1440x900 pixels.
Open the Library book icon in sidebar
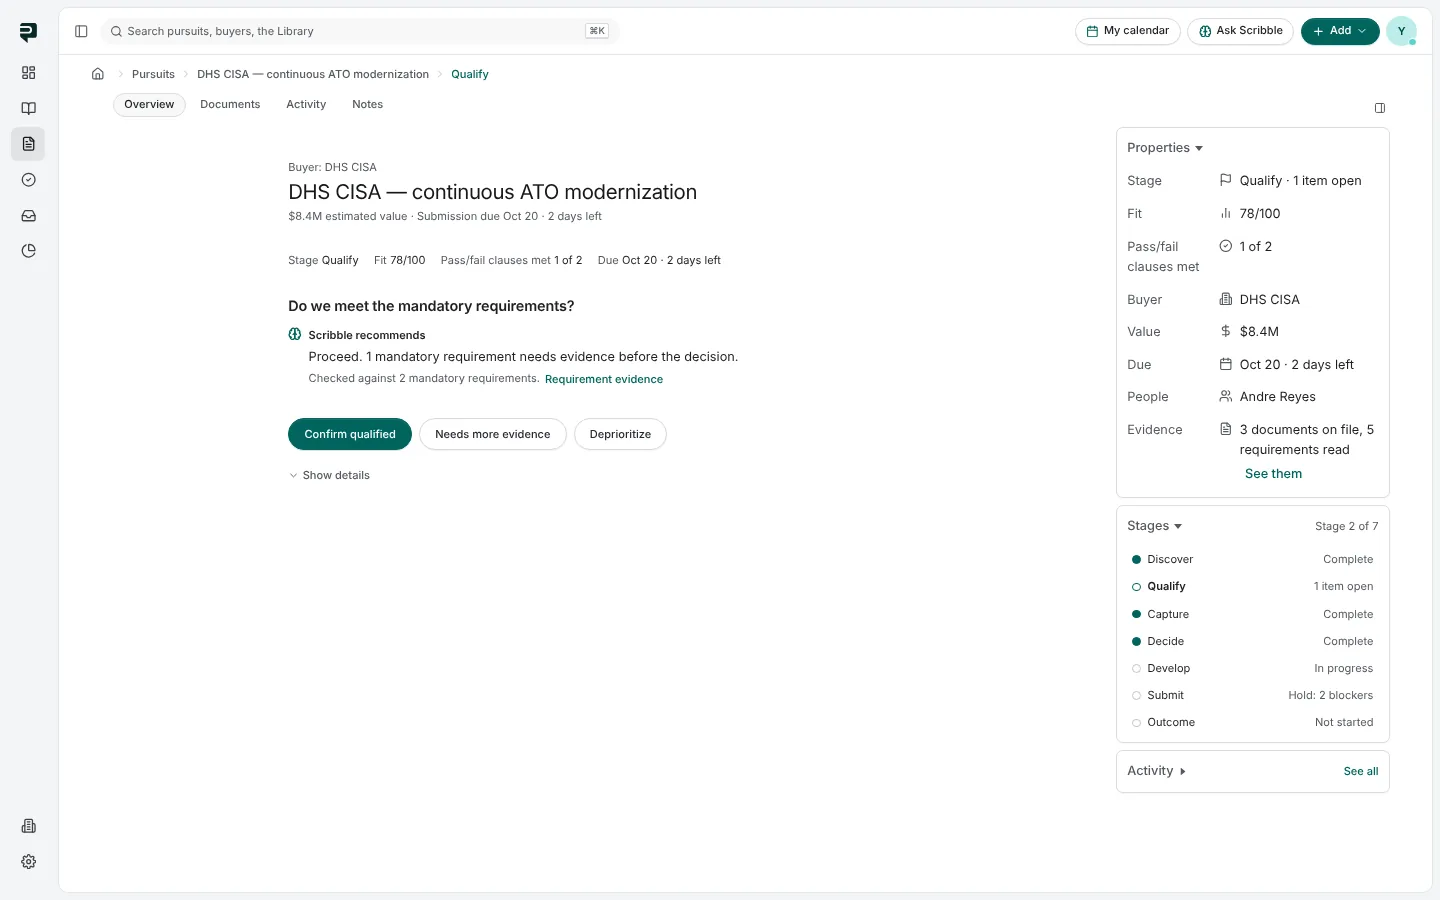coord(28,108)
